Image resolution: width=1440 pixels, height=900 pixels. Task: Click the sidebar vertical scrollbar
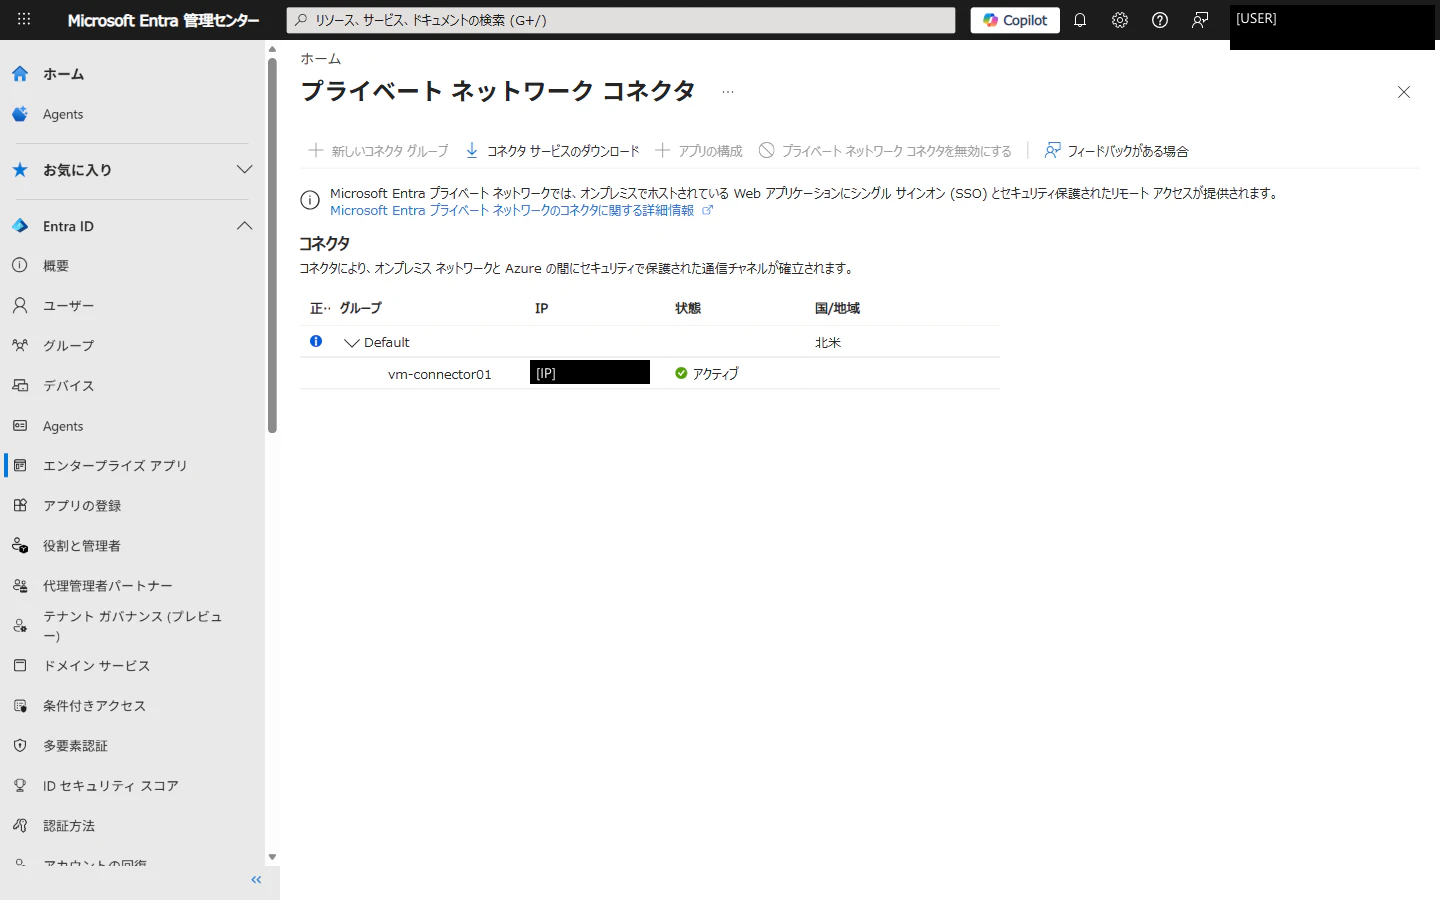coord(272,246)
